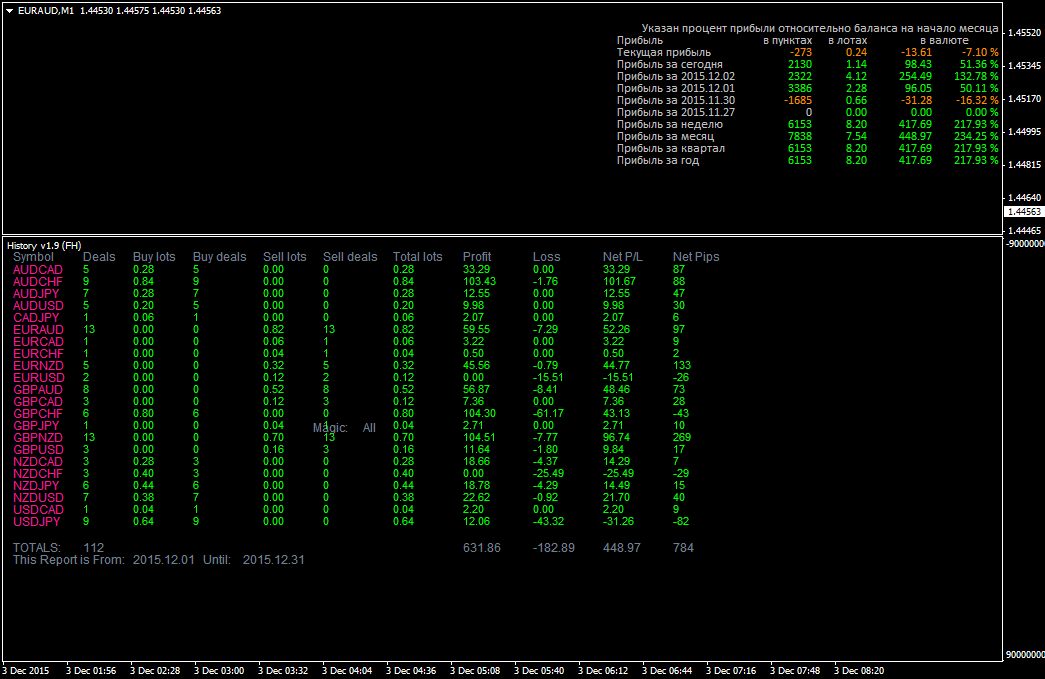Click the Deals column header
The height and width of the screenshot is (679, 1045).
tap(99, 257)
